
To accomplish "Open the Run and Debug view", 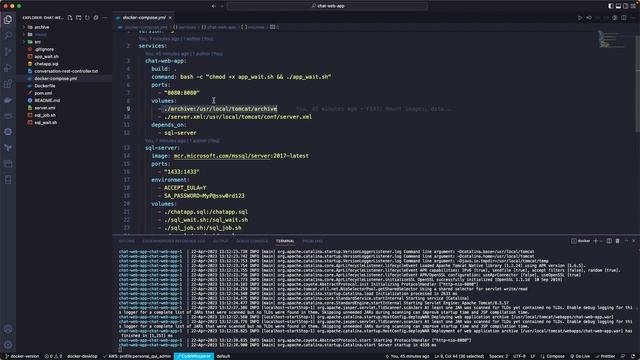I will pyautogui.click(x=8, y=68).
